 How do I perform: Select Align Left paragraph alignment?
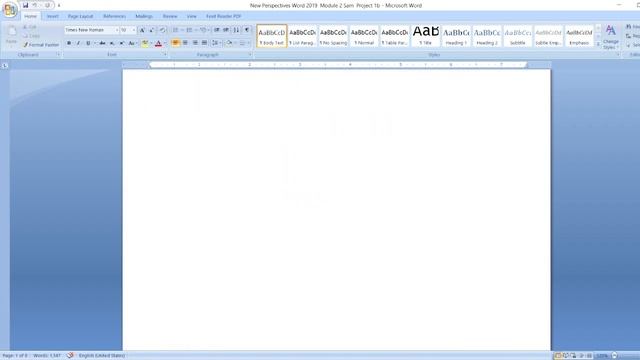click(176, 43)
